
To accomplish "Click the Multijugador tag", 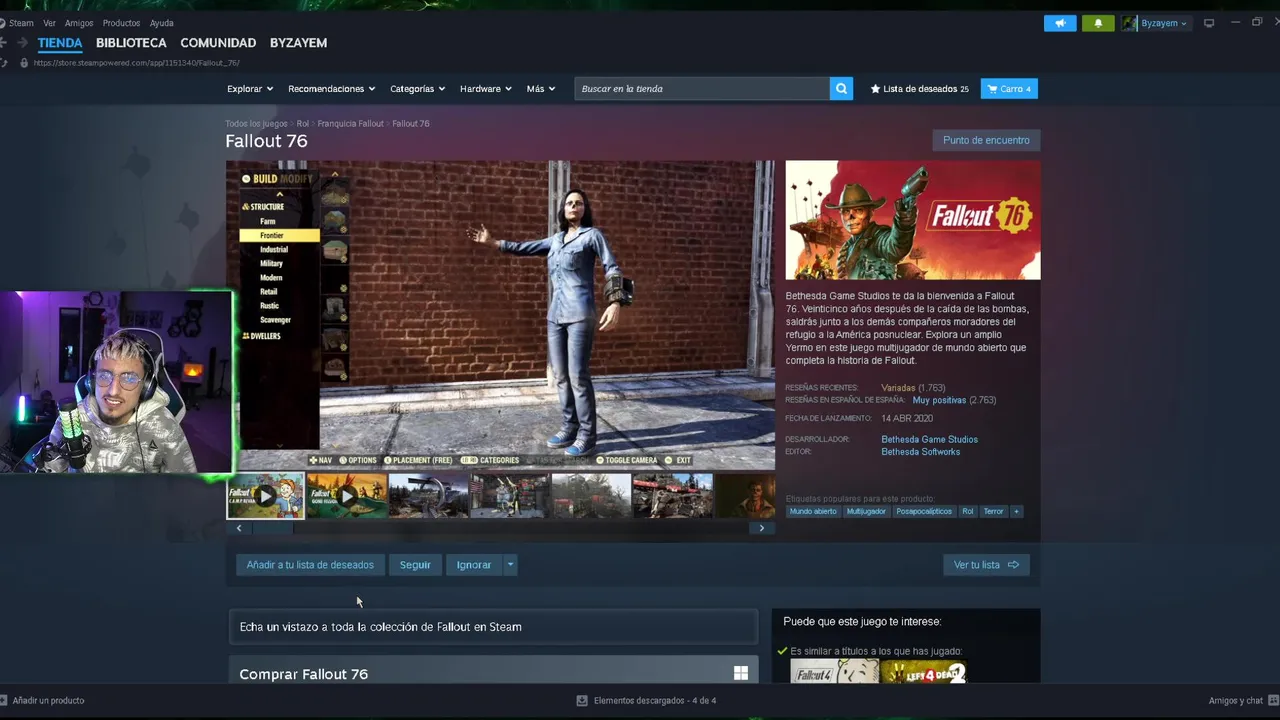I will 866,511.
